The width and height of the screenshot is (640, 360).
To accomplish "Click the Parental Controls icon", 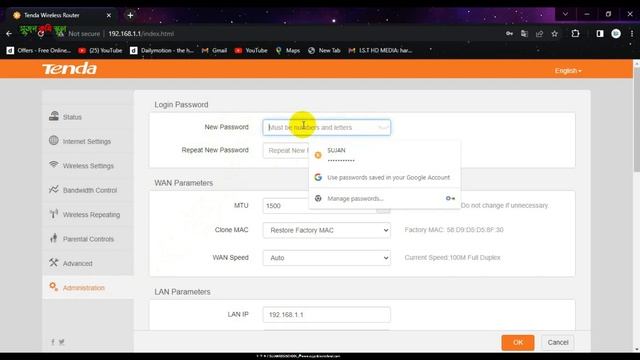I will [53, 238].
